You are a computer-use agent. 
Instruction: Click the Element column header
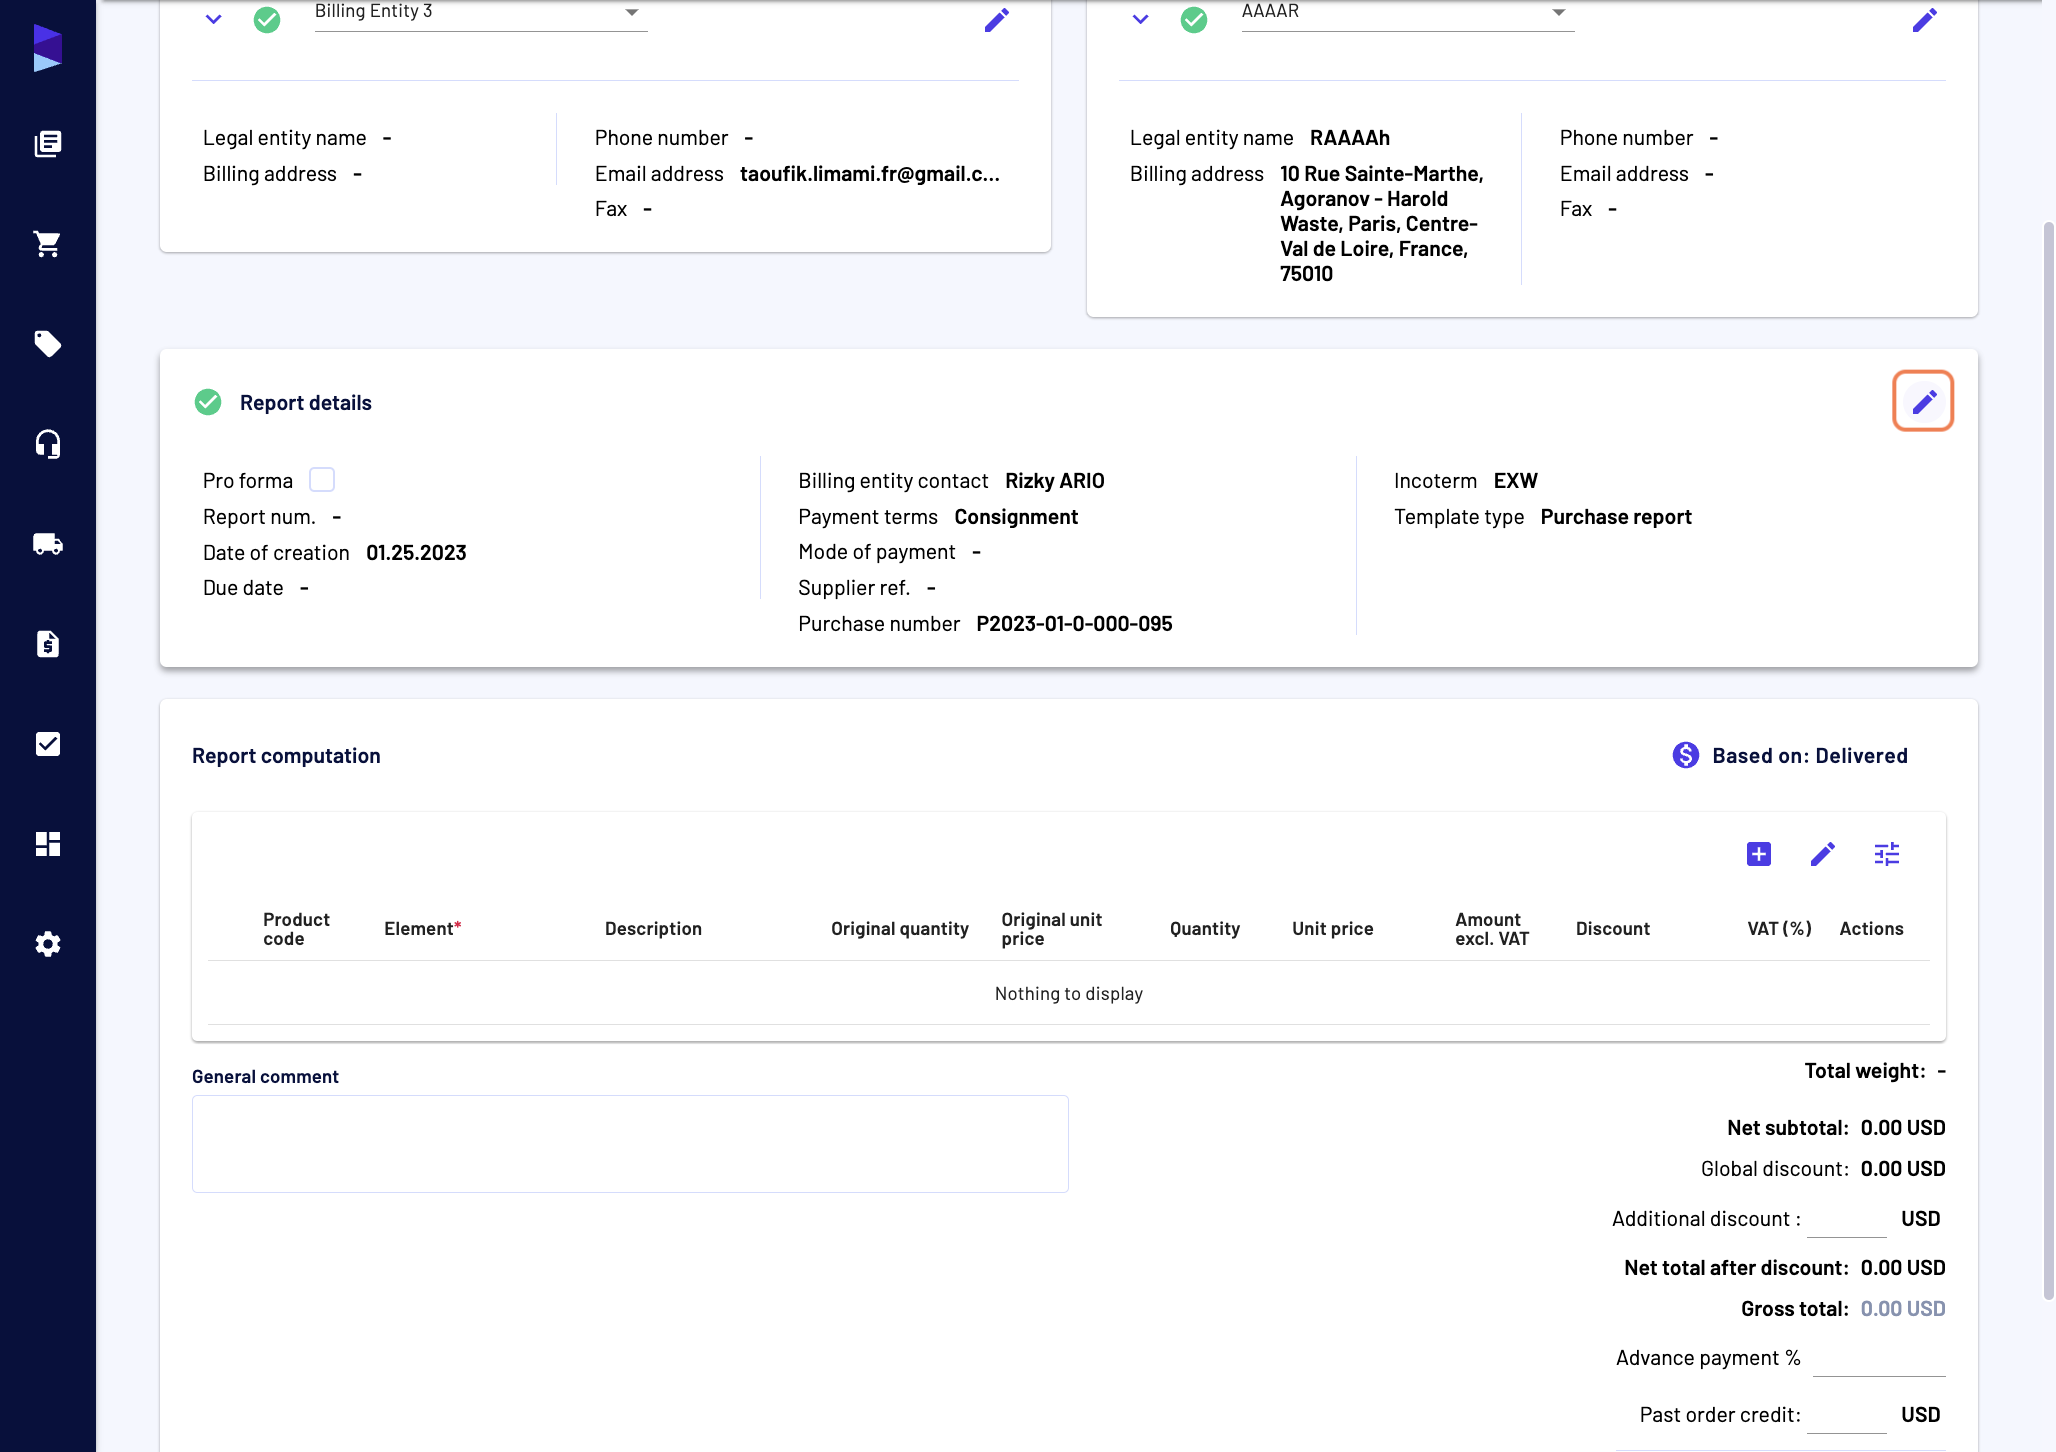422,929
